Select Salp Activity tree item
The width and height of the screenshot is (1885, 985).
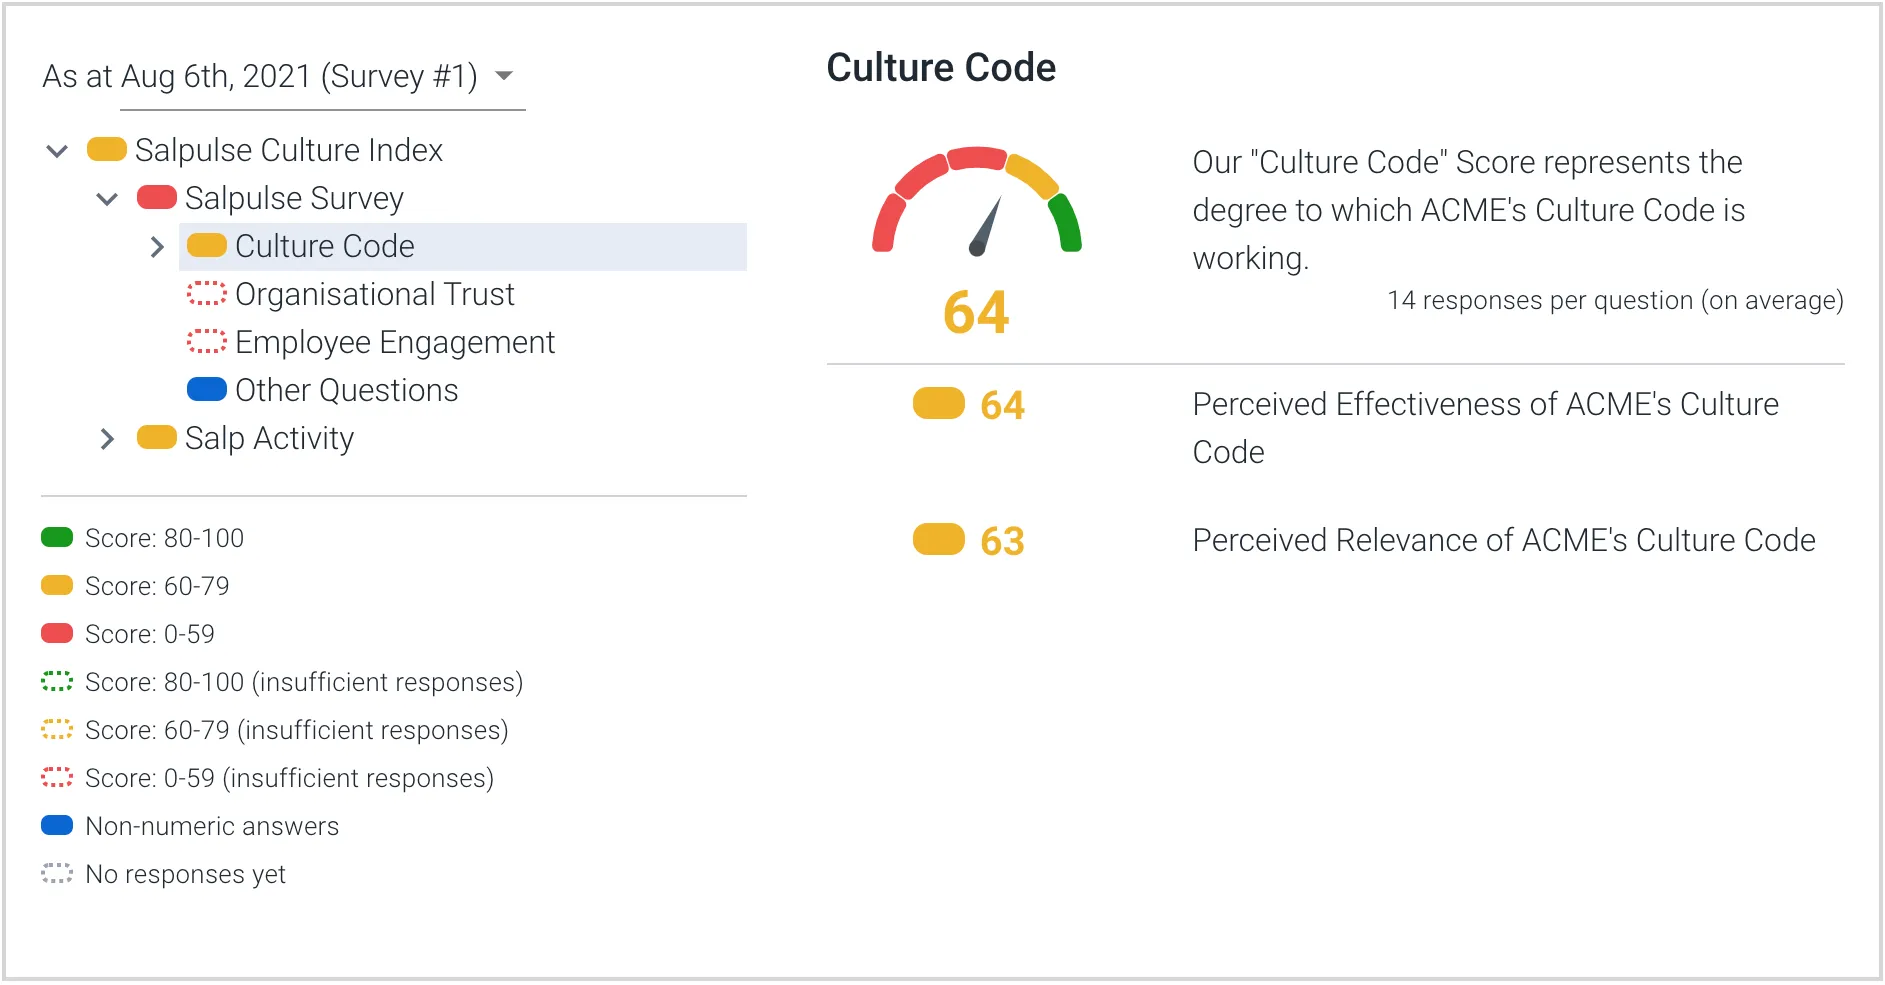click(269, 438)
